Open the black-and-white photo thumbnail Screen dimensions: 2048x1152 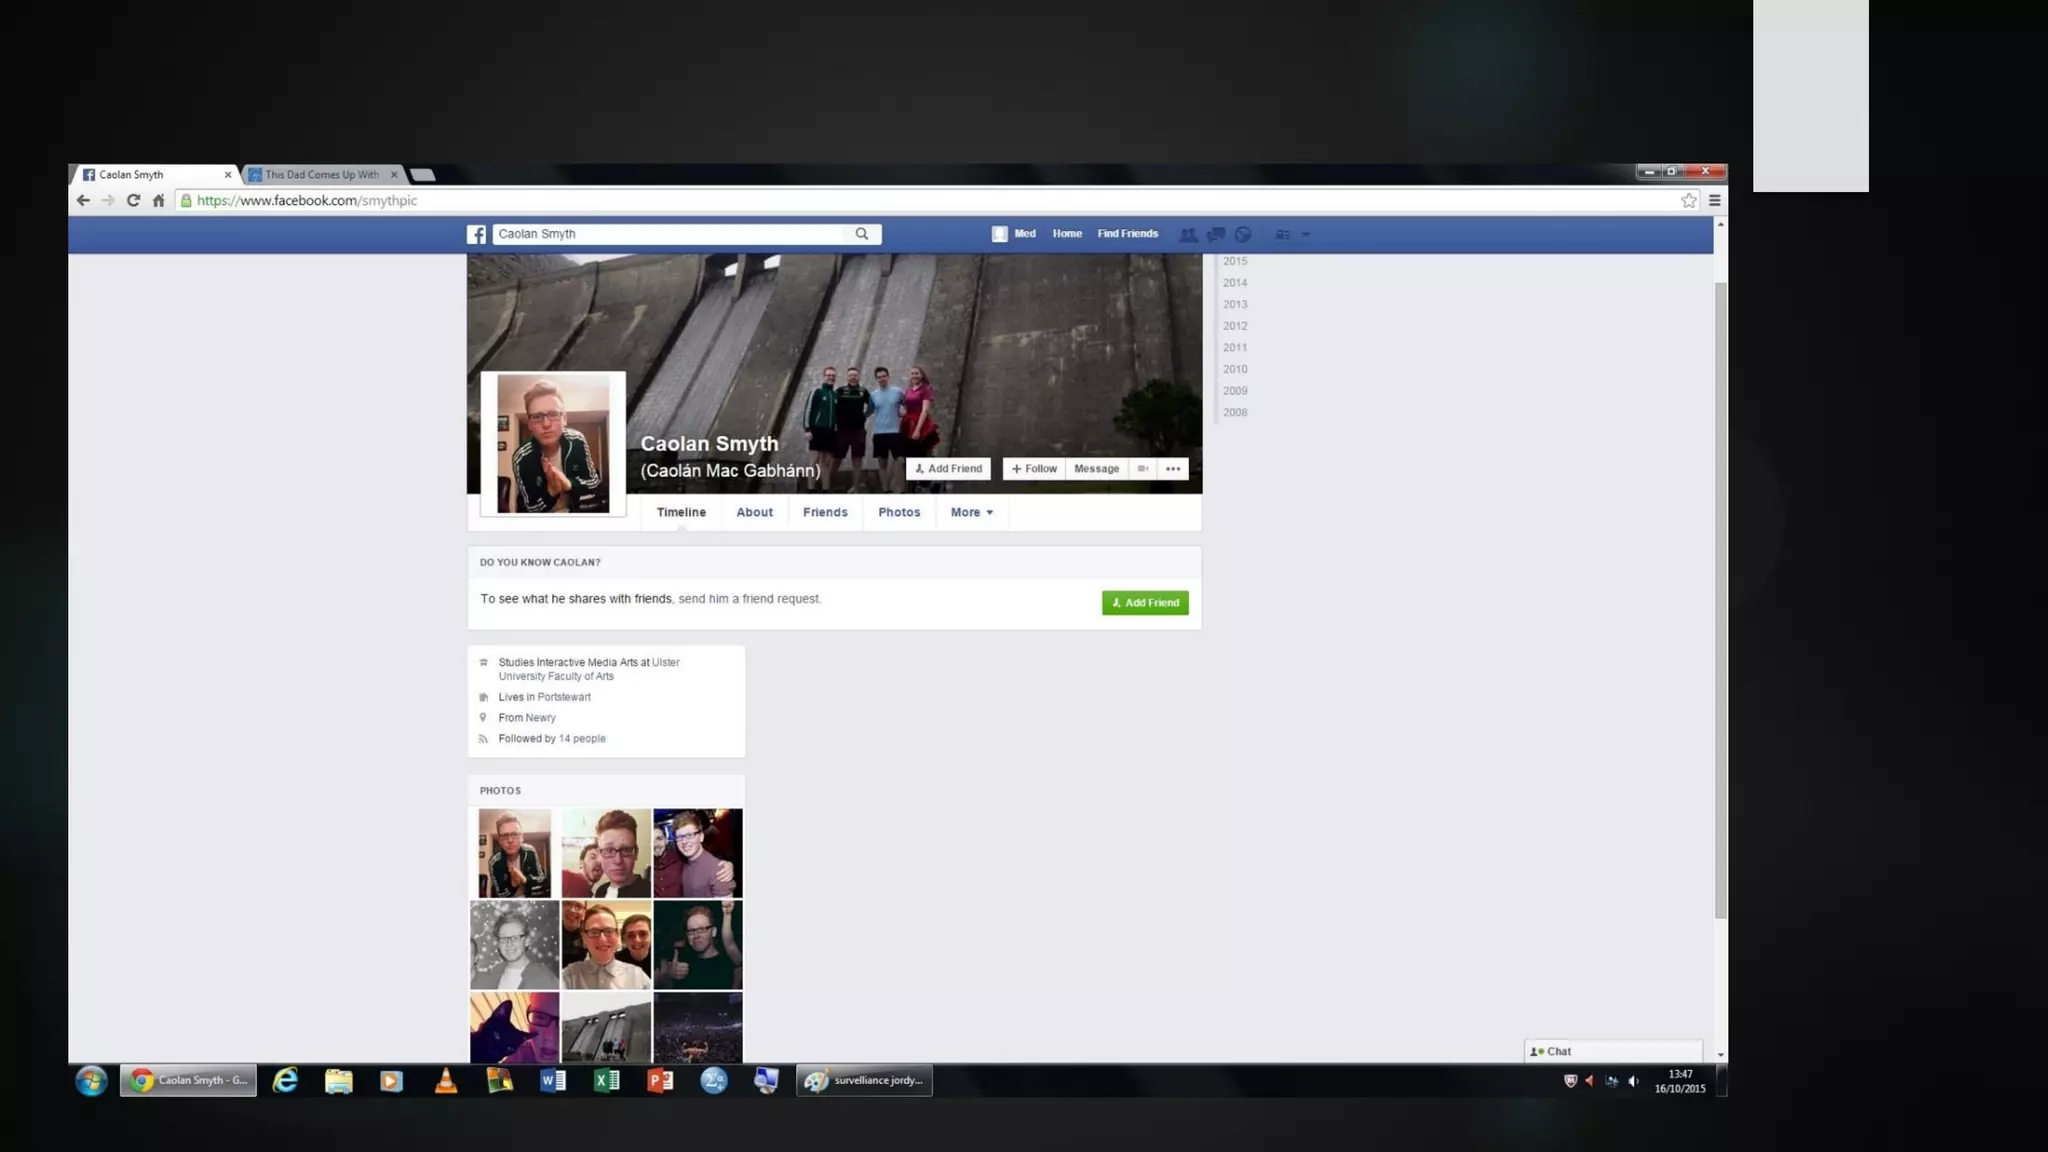click(515, 945)
